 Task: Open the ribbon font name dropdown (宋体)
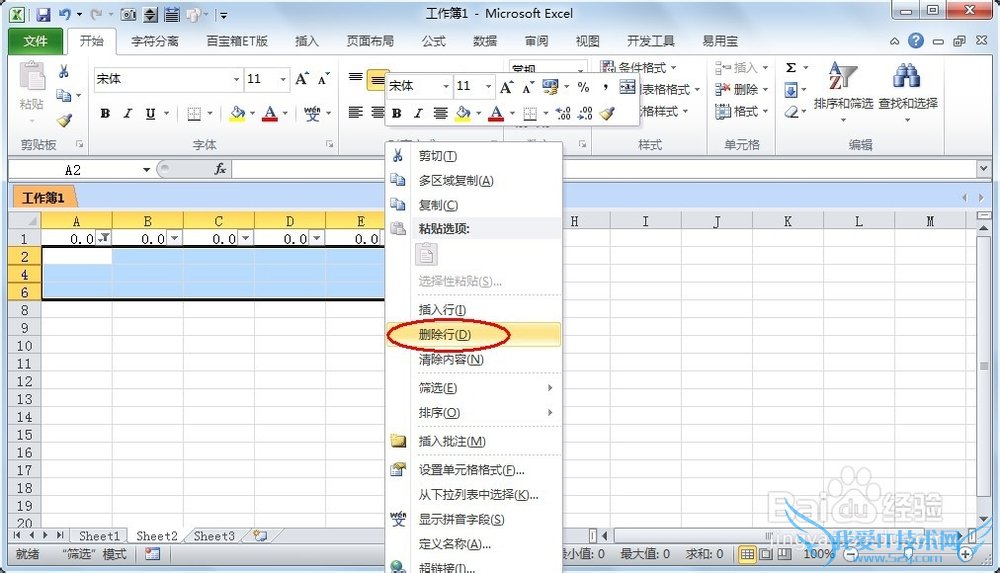(x=237, y=79)
